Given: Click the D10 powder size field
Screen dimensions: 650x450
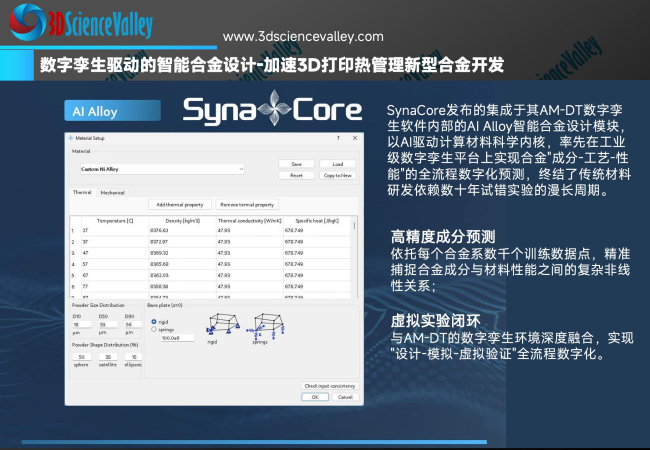Looking at the screenshot, I should (82, 325).
